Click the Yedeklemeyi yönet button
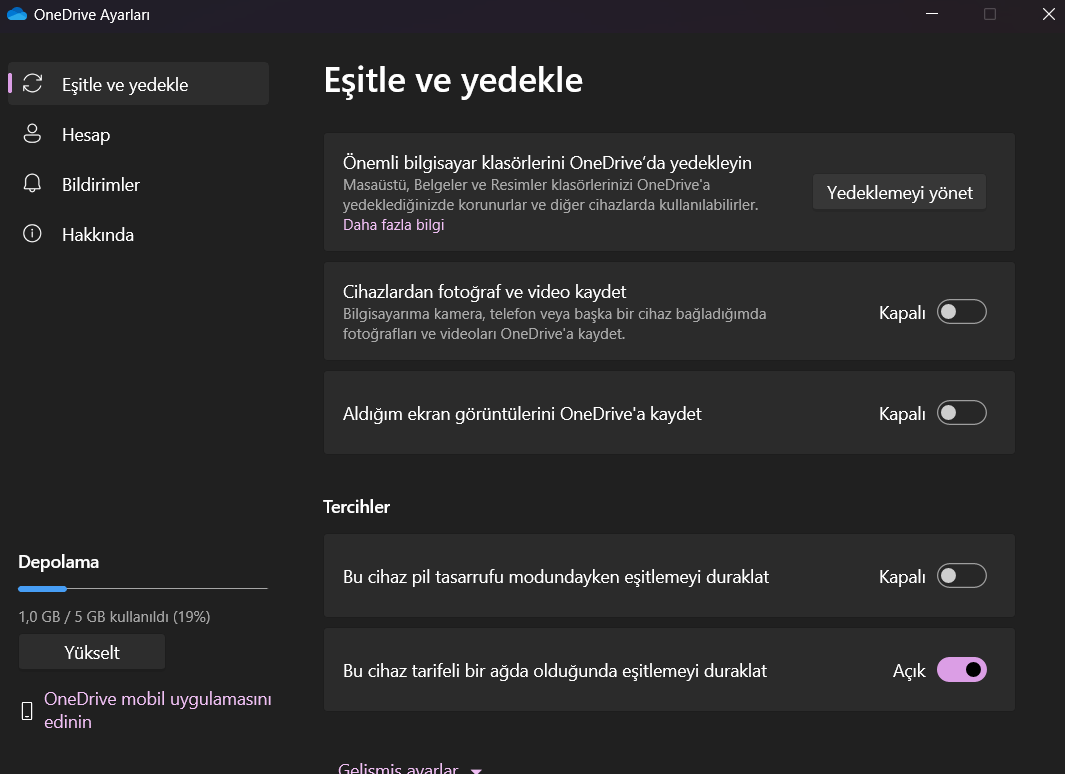Viewport: 1065px width, 774px height. tap(899, 193)
